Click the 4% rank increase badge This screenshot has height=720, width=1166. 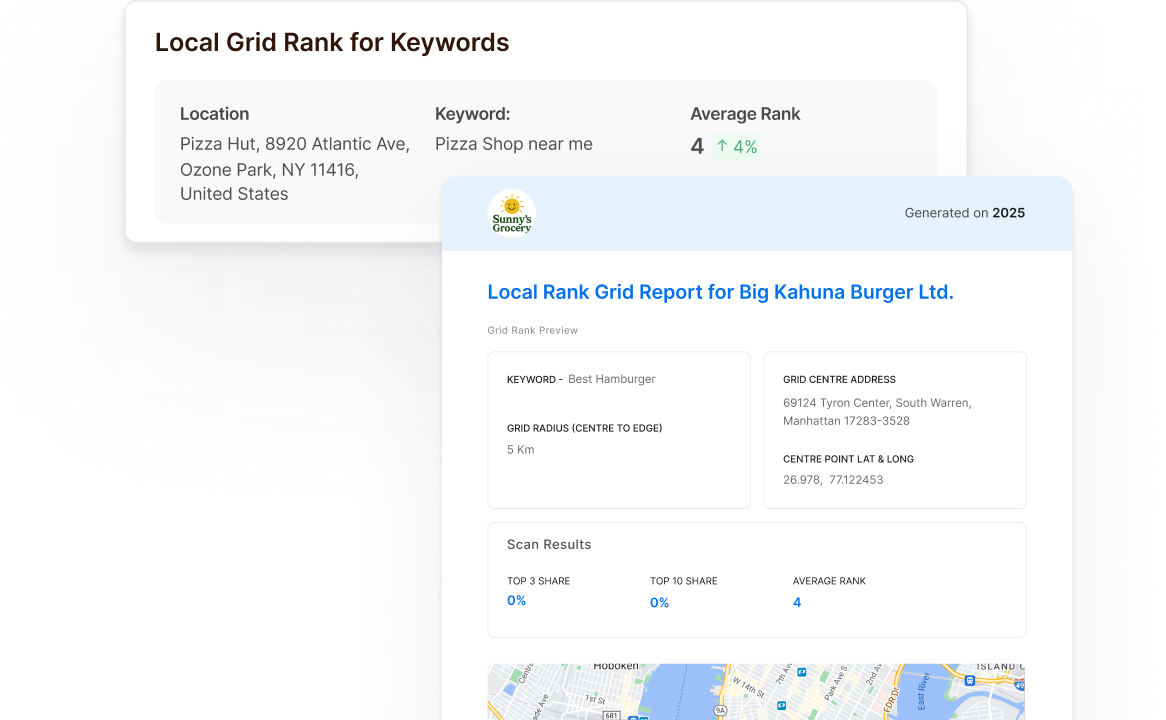tap(736, 147)
